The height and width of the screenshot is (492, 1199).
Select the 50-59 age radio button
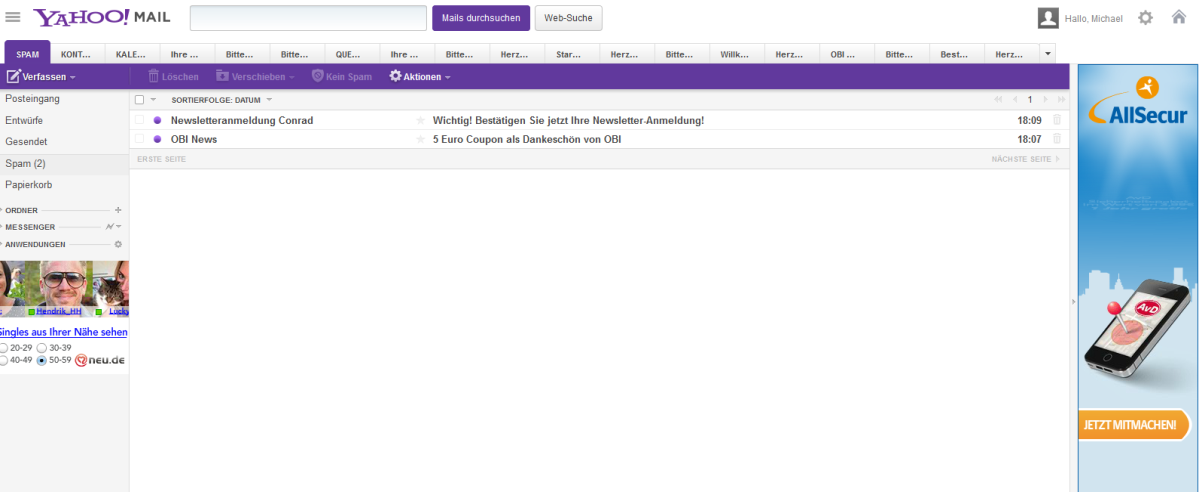[42, 360]
